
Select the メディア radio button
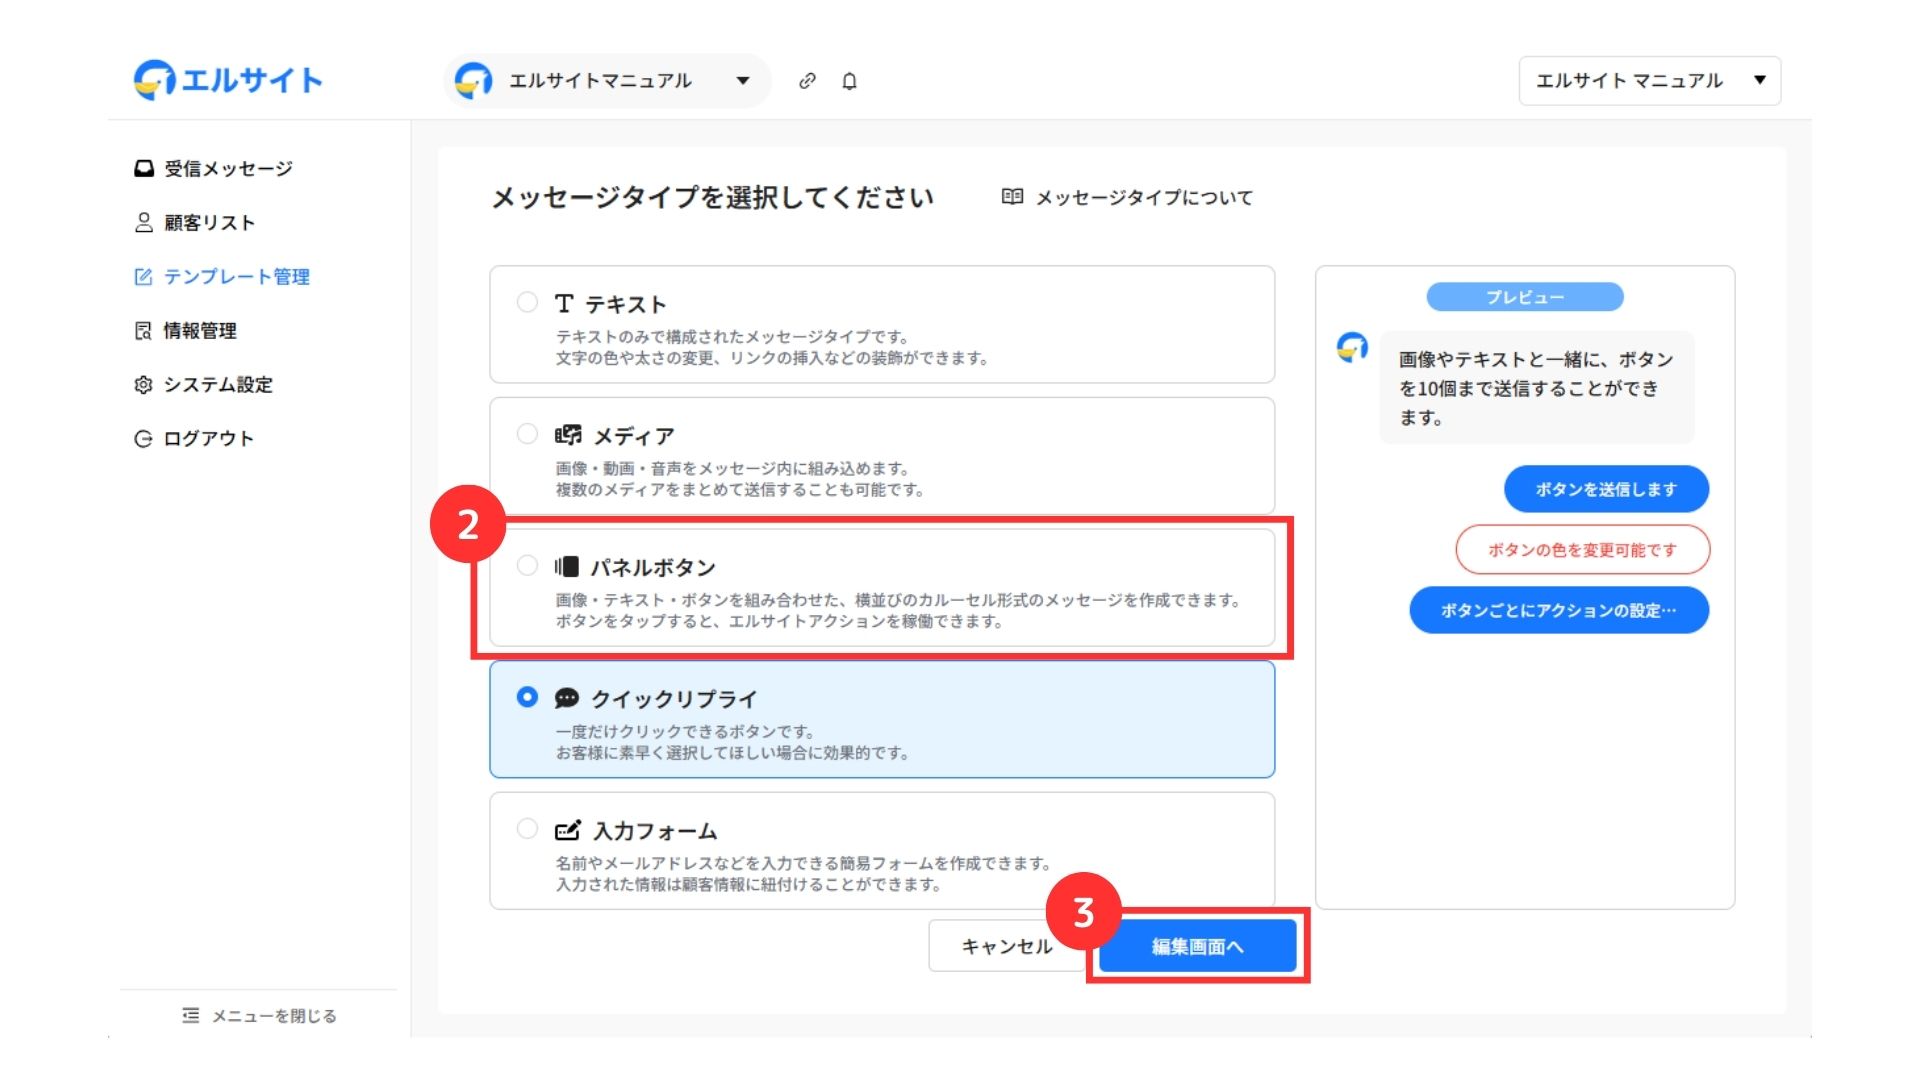point(527,434)
